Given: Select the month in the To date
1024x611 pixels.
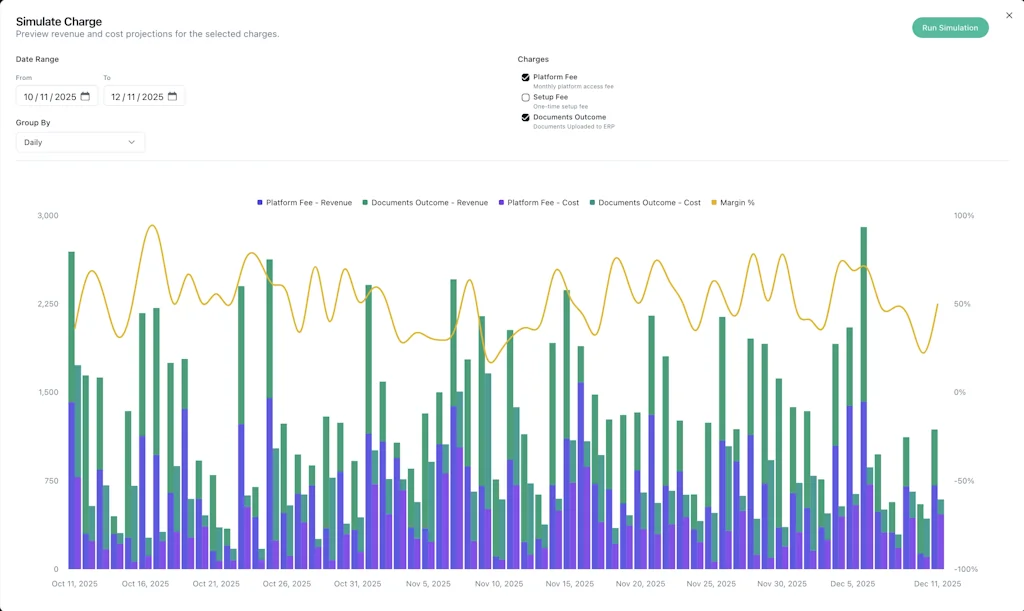Looking at the screenshot, I should click(115, 97).
